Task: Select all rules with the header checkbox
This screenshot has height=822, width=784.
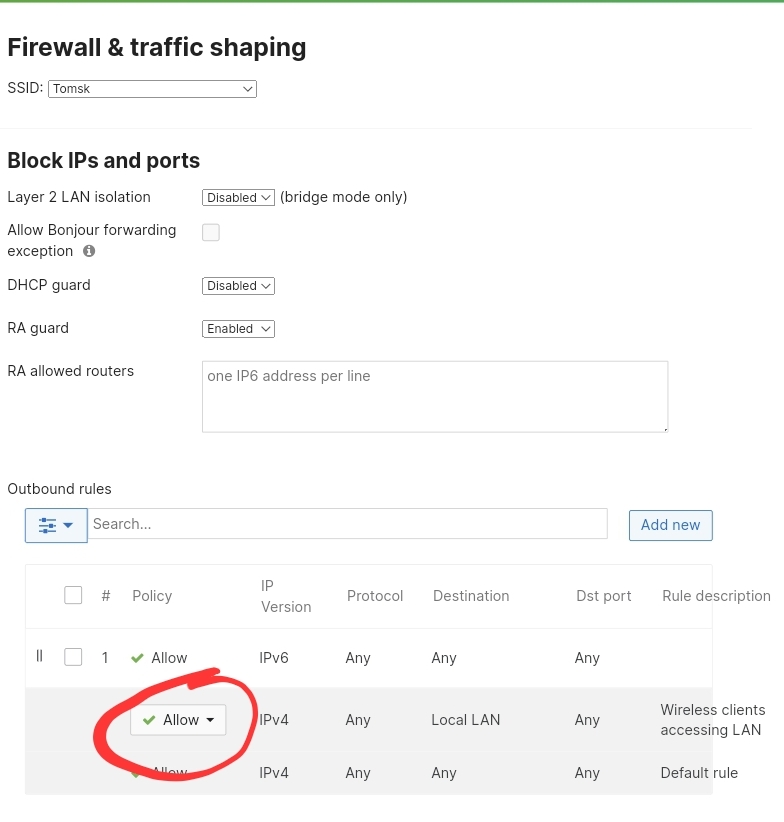Action: 73,594
